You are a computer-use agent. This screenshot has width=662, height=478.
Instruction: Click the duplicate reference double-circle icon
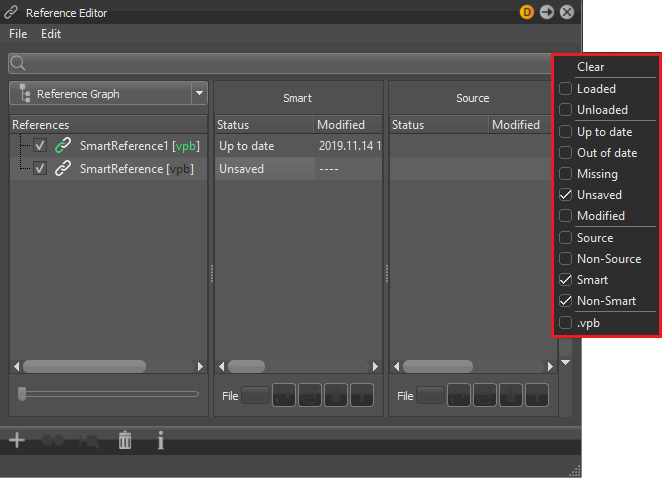tap(53, 440)
